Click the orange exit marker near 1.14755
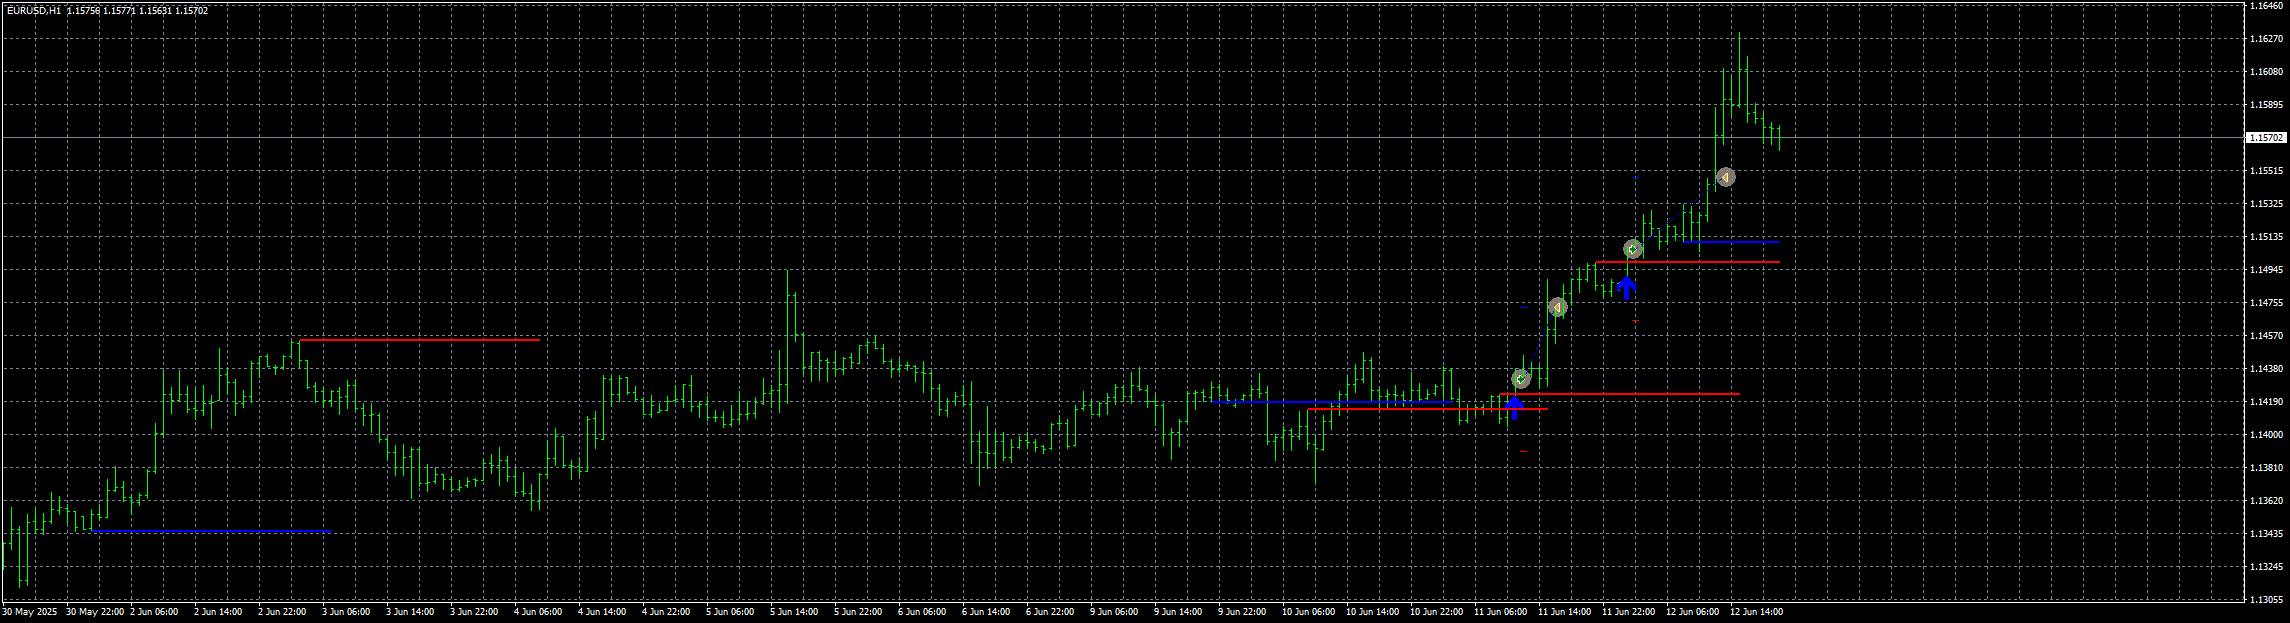 1557,307
